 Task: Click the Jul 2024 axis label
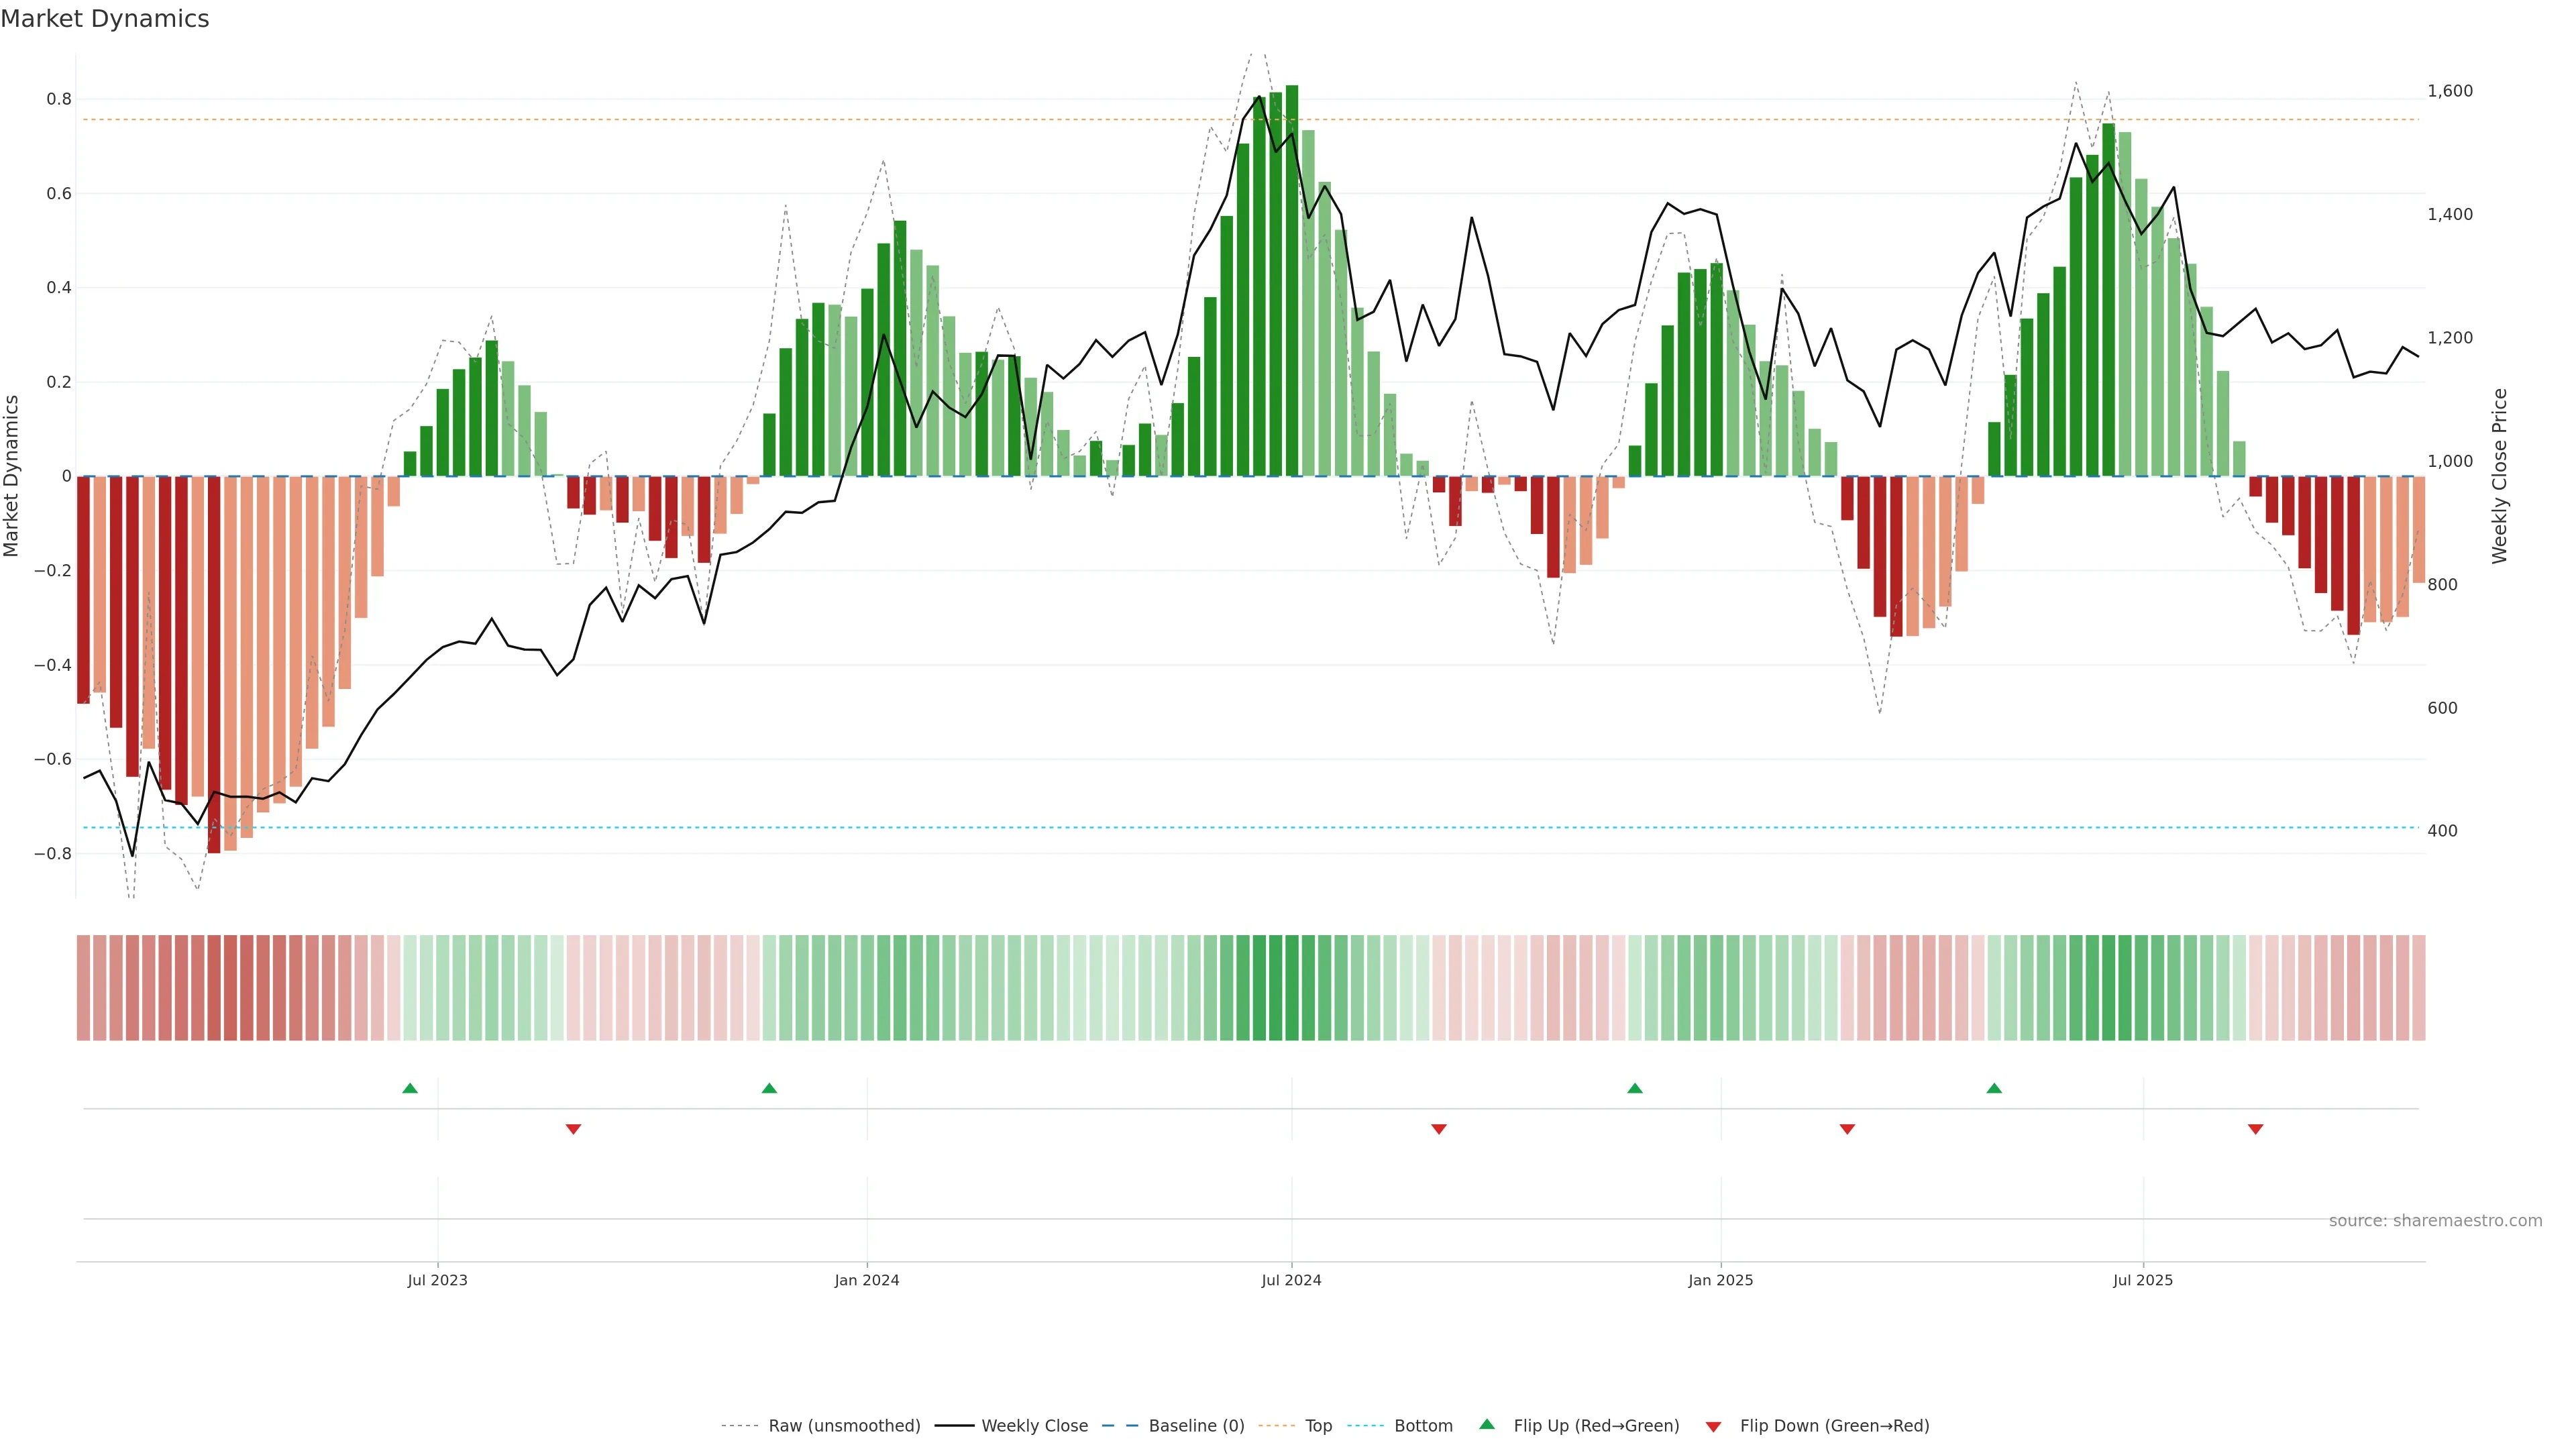tap(1291, 1280)
